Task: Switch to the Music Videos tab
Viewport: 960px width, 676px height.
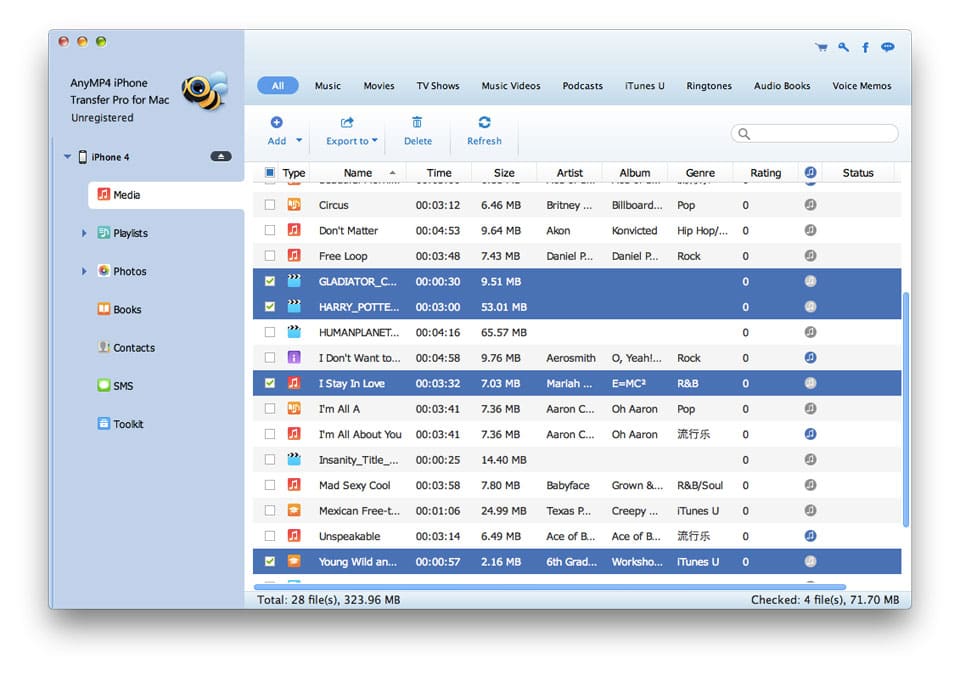Action: pos(511,86)
